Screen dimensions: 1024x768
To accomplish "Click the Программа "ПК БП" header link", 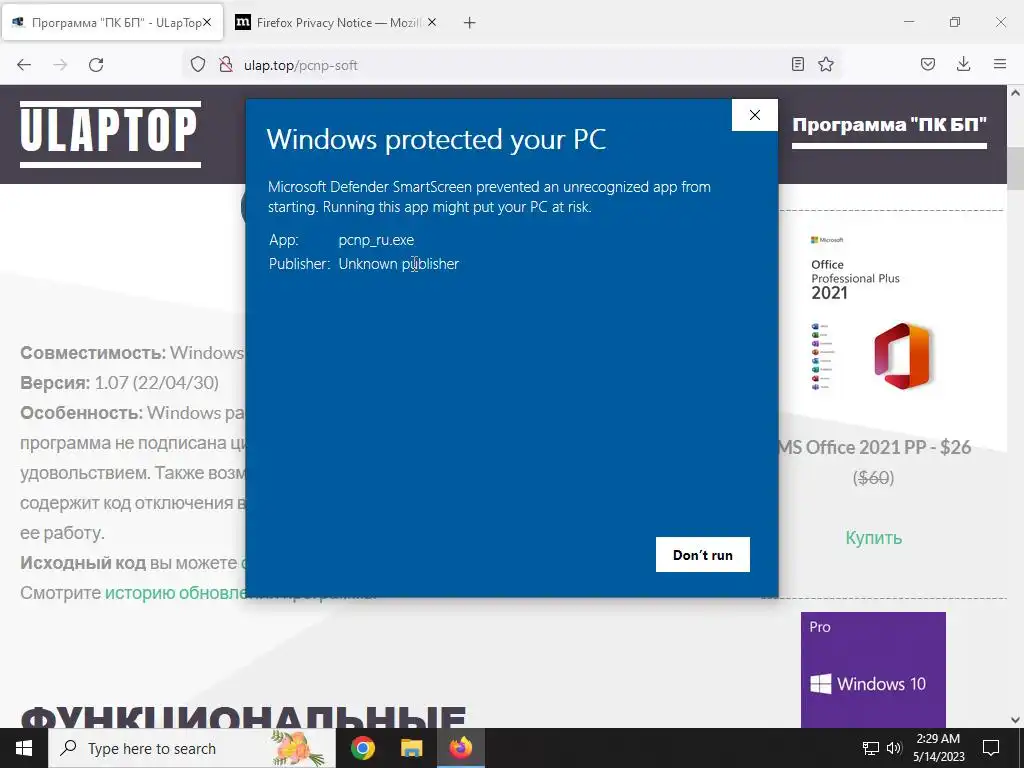I will (889, 125).
